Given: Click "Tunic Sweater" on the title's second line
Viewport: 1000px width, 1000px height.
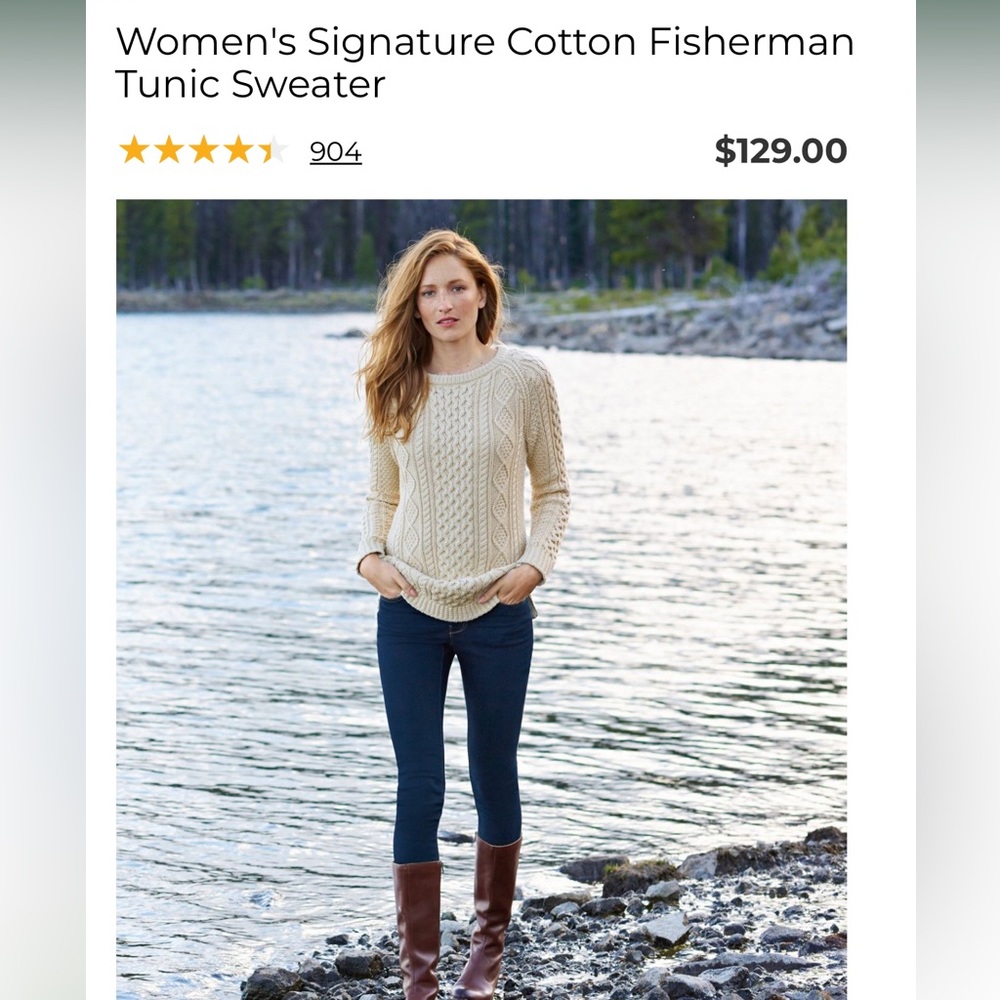Looking at the screenshot, I should [x=250, y=84].
